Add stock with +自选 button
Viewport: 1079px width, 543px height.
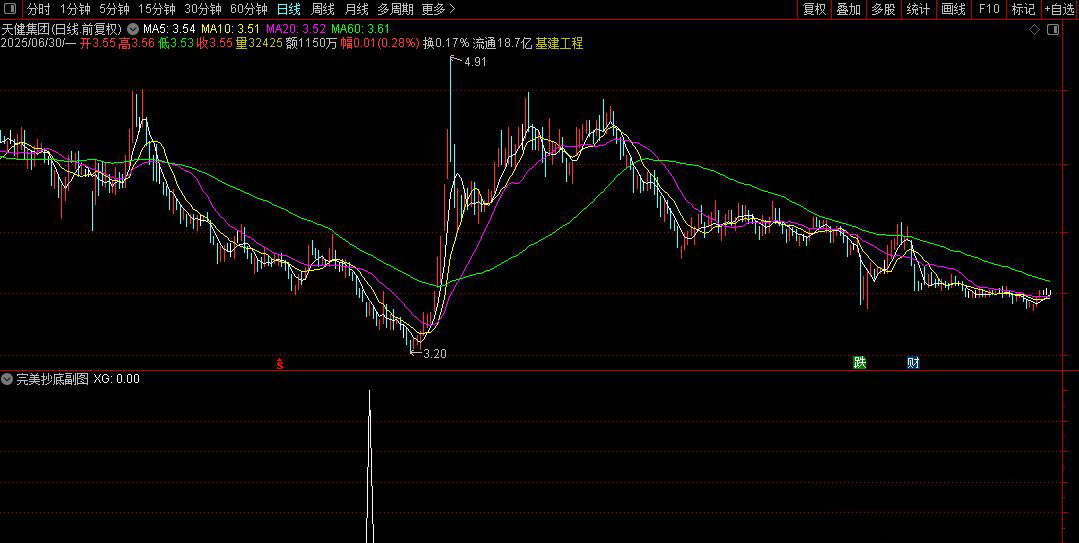1060,9
